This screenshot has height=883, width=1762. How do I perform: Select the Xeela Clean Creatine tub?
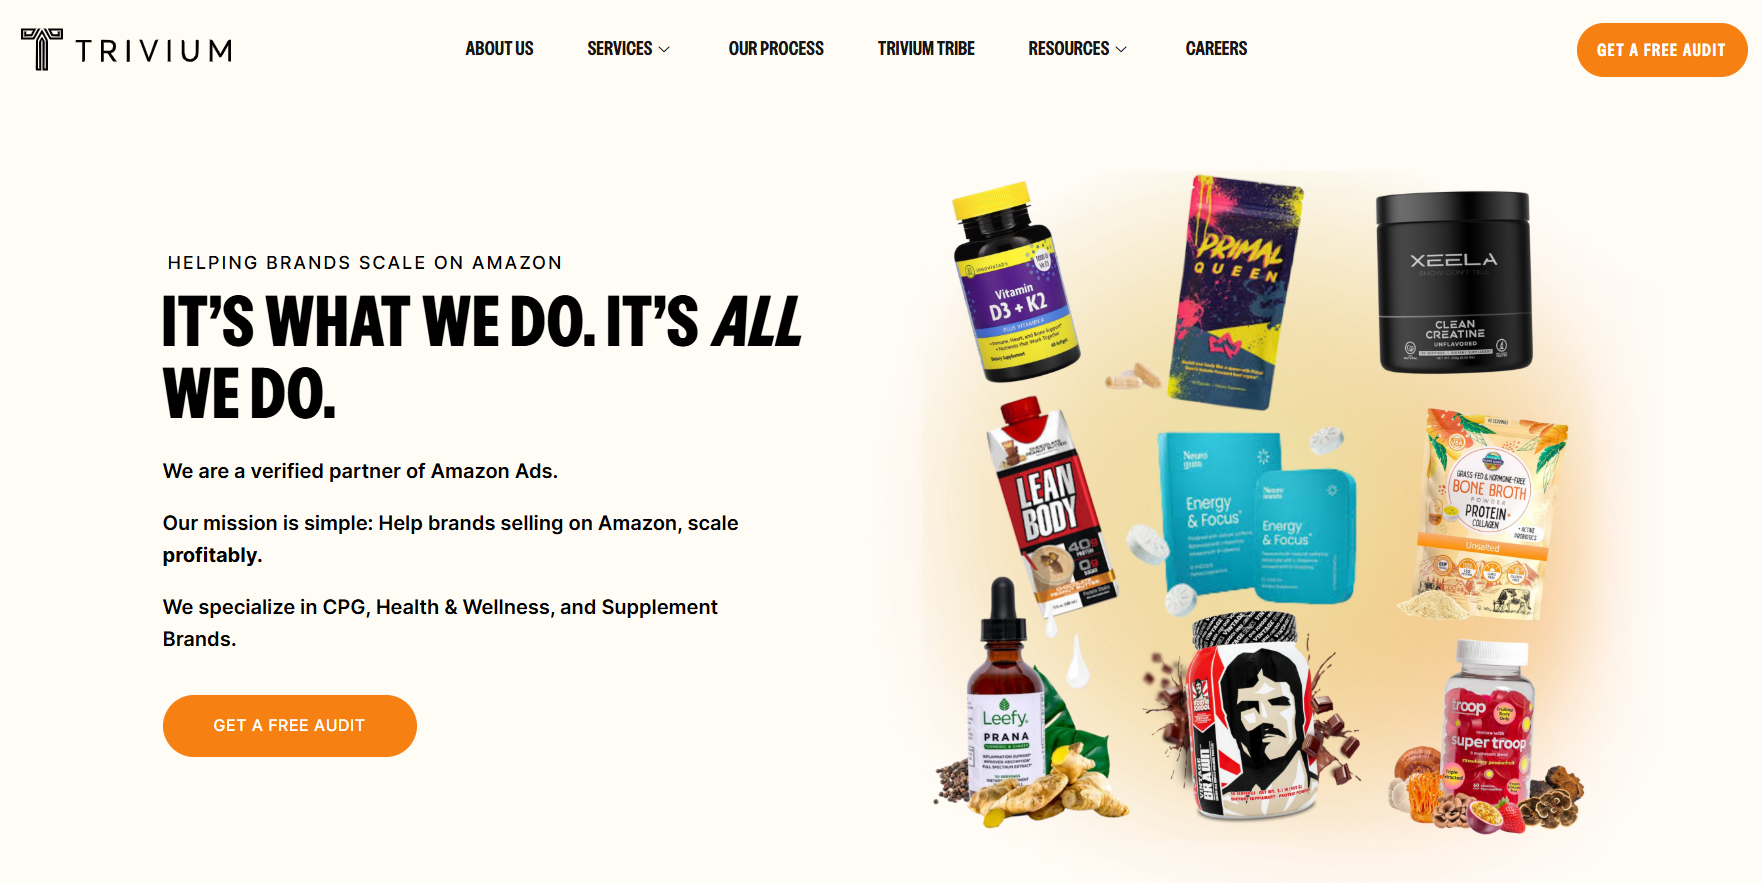pyautogui.click(x=1454, y=282)
